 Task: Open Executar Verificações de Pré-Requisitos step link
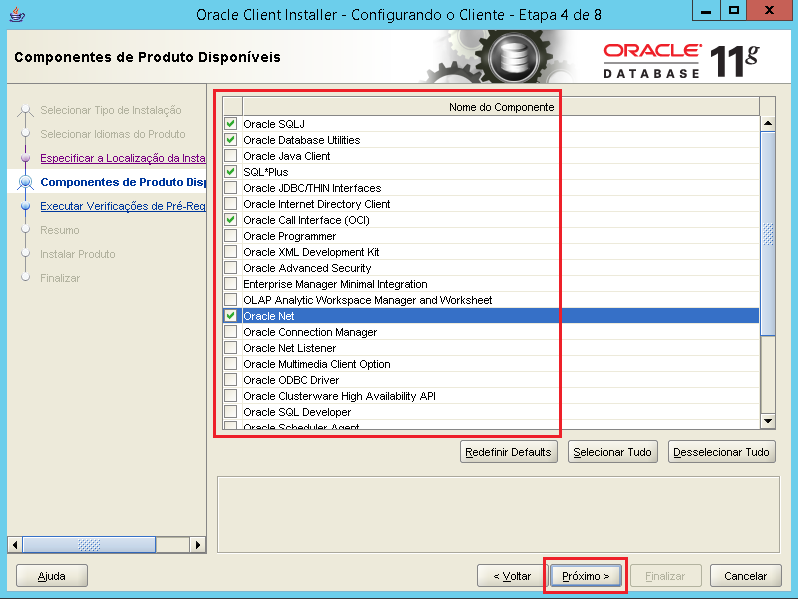coord(123,206)
